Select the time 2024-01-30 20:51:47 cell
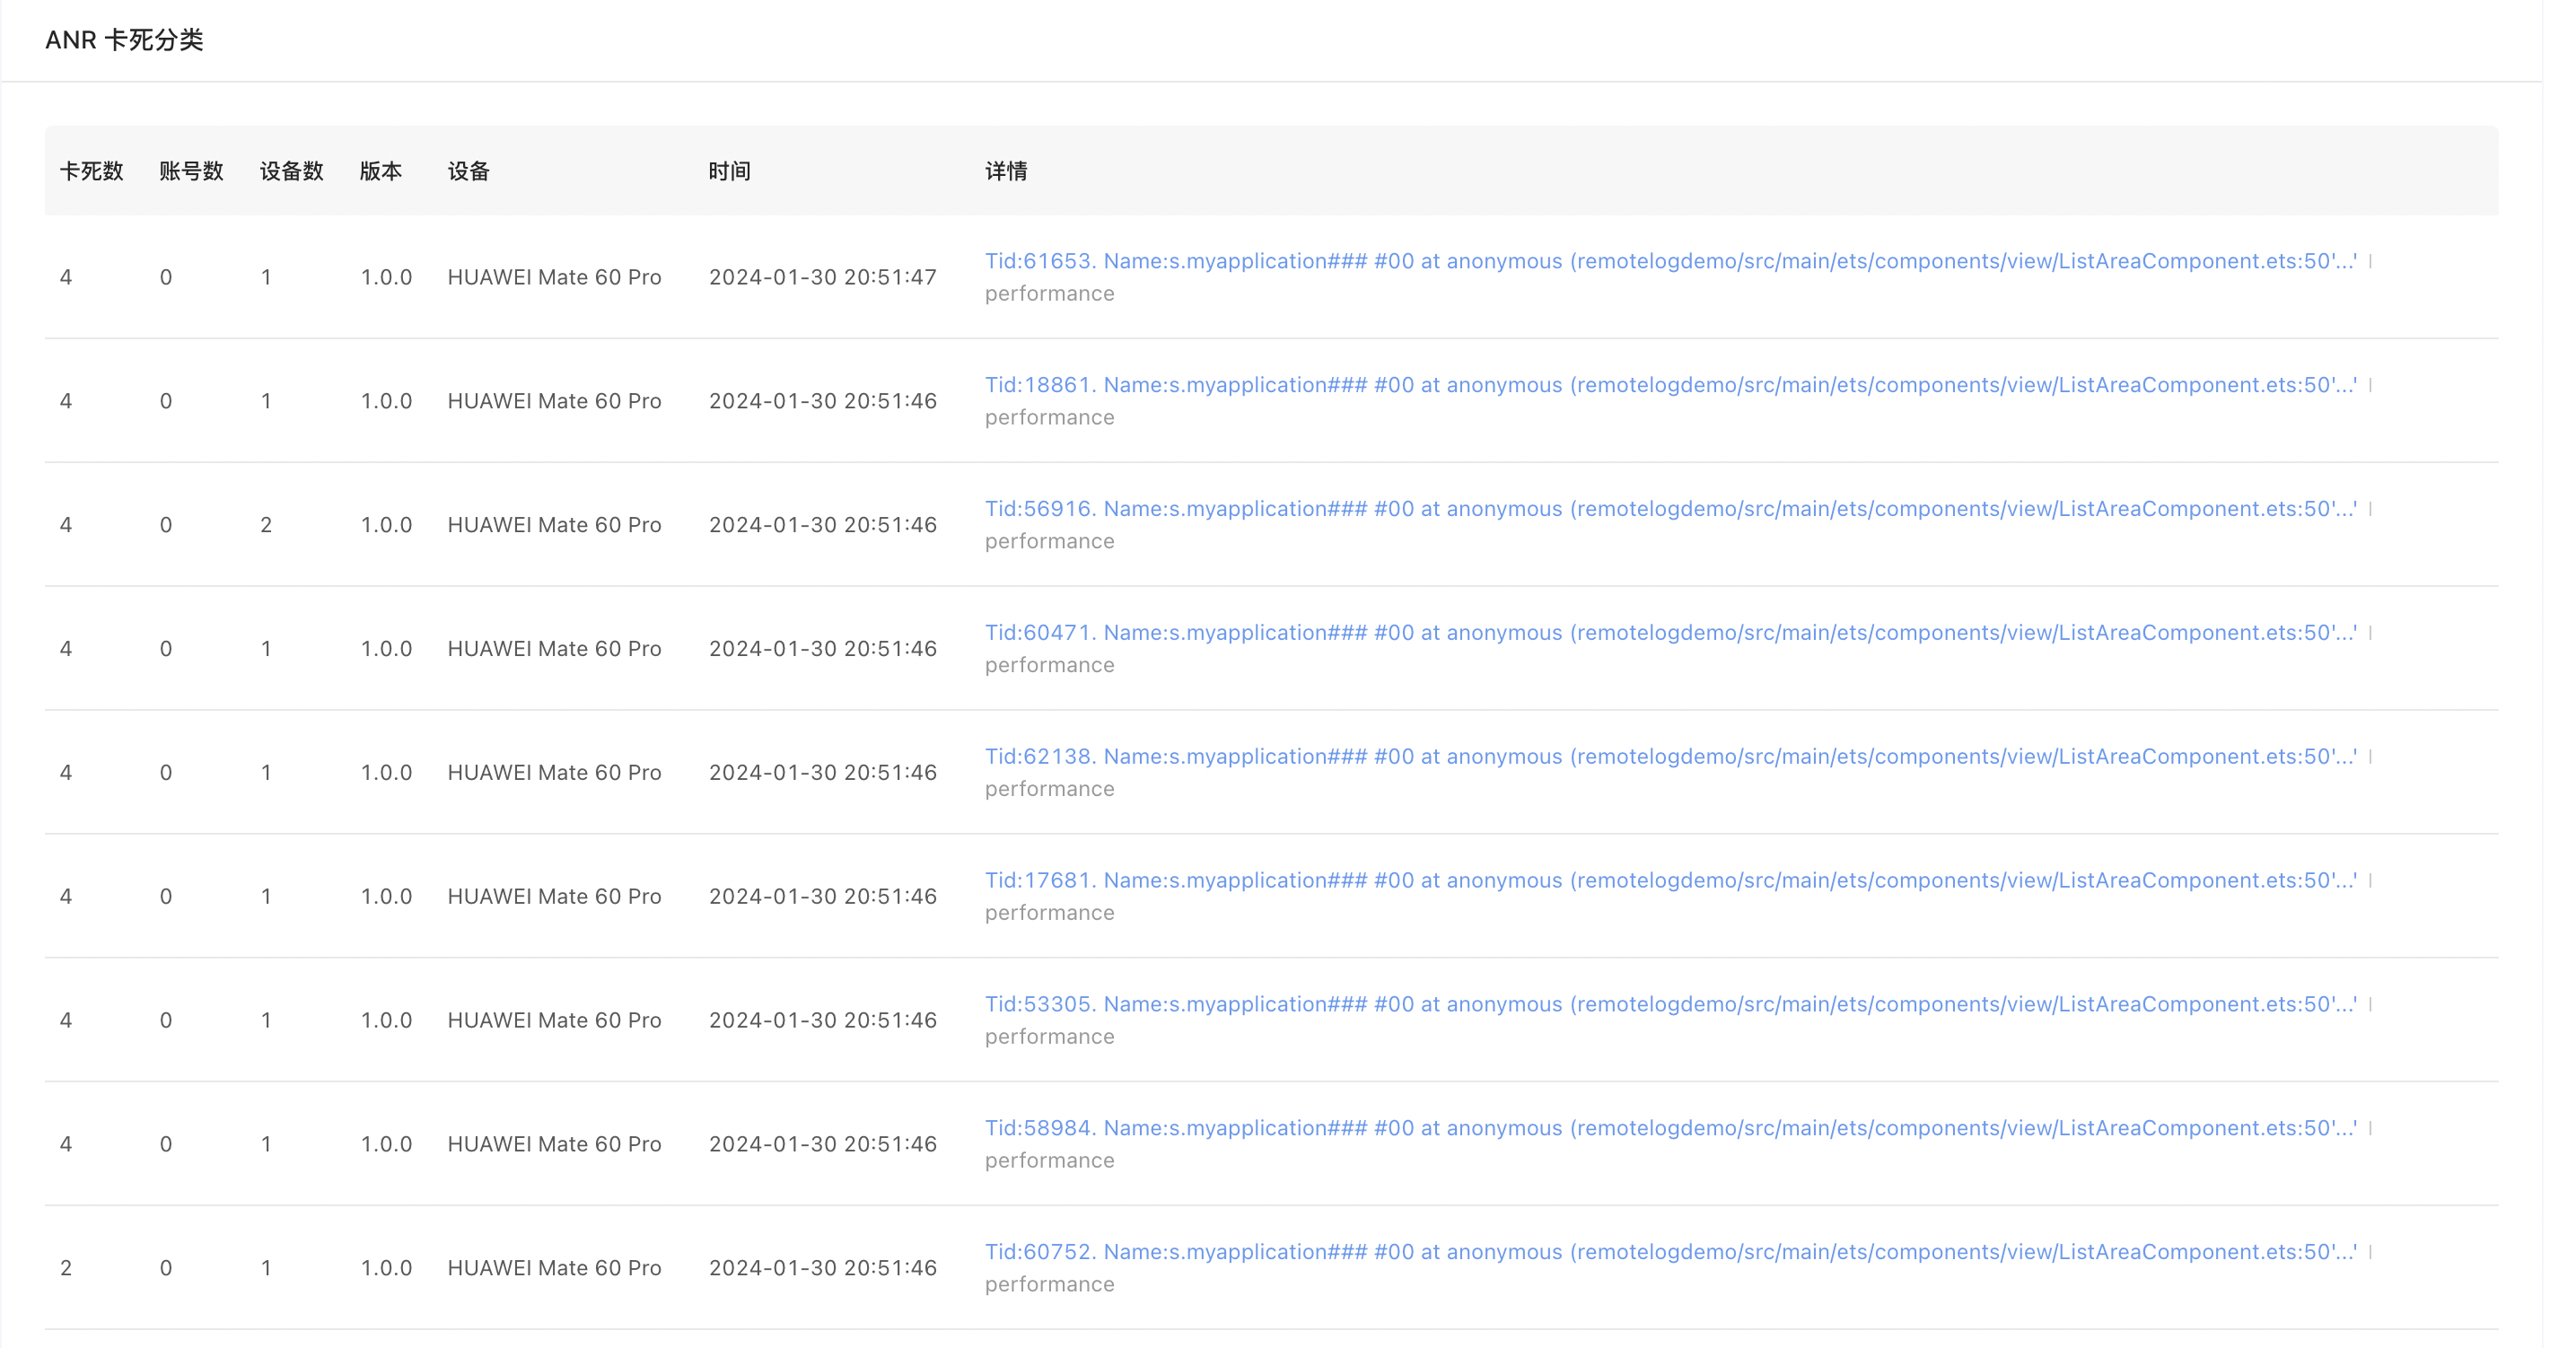 (823, 277)
